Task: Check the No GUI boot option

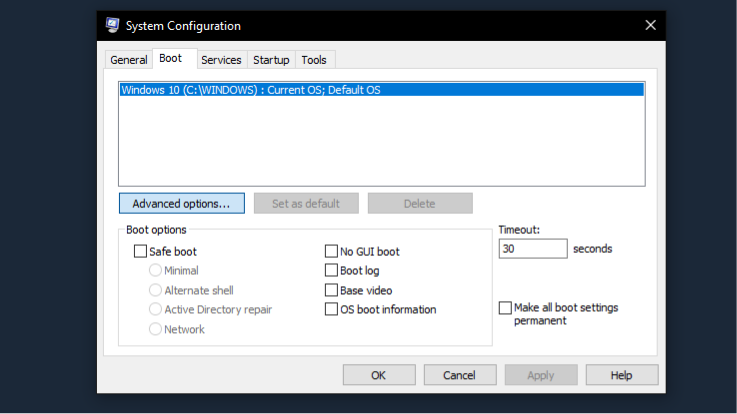Action: click(x=331, y=252)
